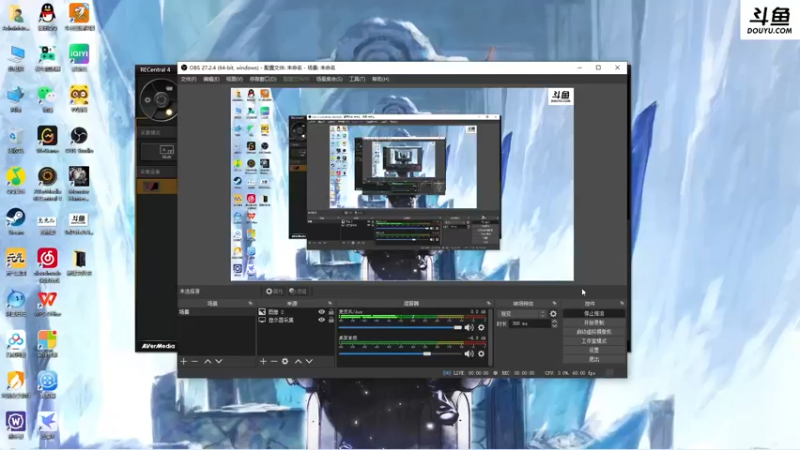
Task: Click the Settings button in Controls
Action: (x=594, y=350)
